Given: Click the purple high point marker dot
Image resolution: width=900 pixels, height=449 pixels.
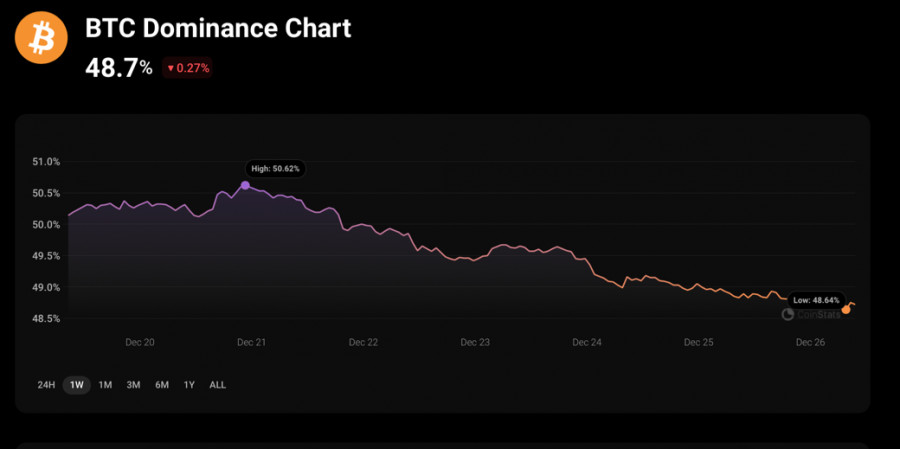Looking at the screenshot, I should pos(245,185).
